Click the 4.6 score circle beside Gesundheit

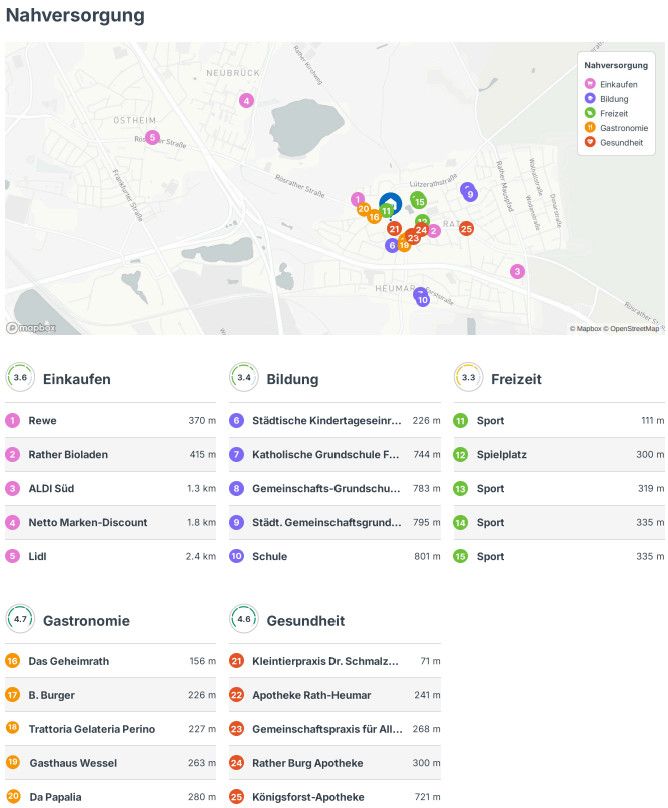click(244, 619)
